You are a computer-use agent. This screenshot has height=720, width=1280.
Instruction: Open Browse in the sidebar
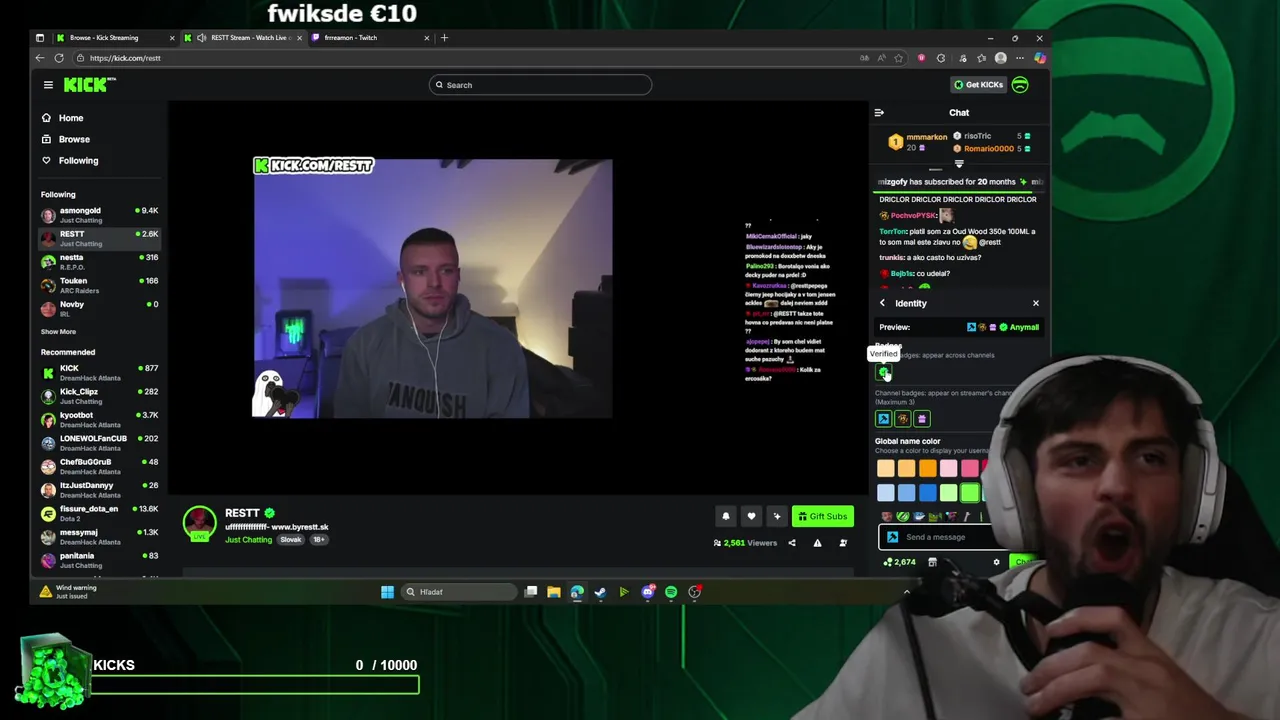click(x=73, y=139)
